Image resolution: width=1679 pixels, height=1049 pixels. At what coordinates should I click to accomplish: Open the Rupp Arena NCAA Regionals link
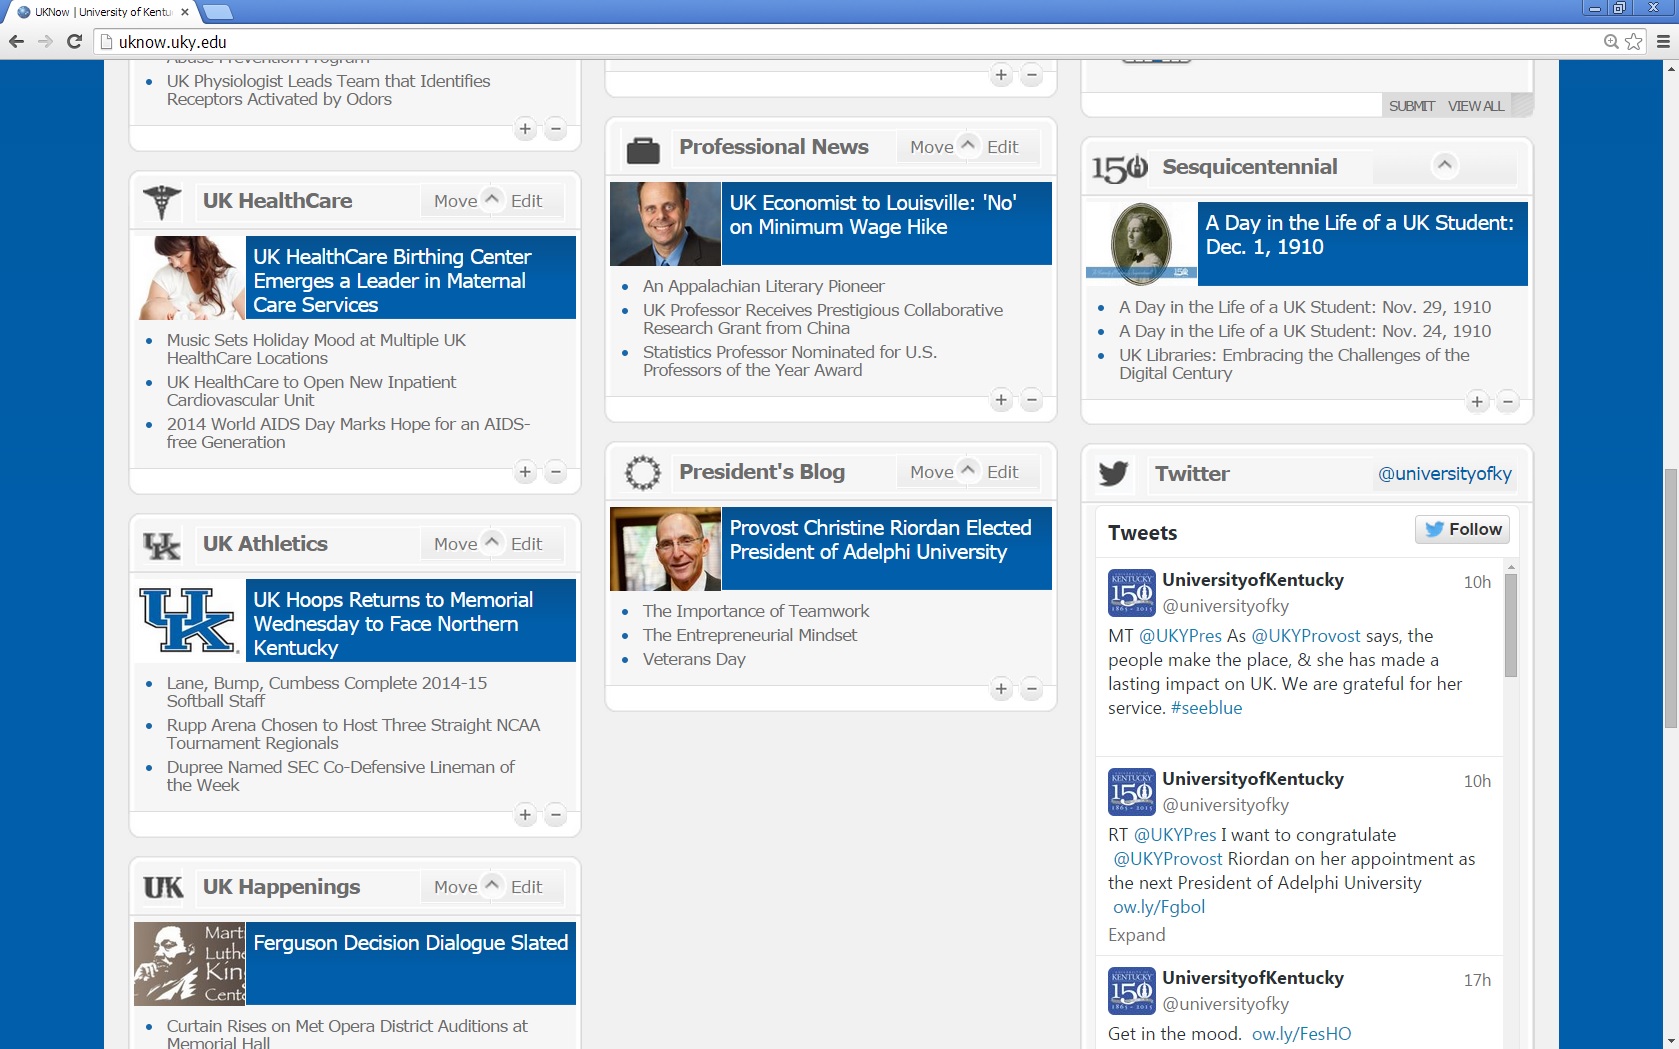click(353, 734)
